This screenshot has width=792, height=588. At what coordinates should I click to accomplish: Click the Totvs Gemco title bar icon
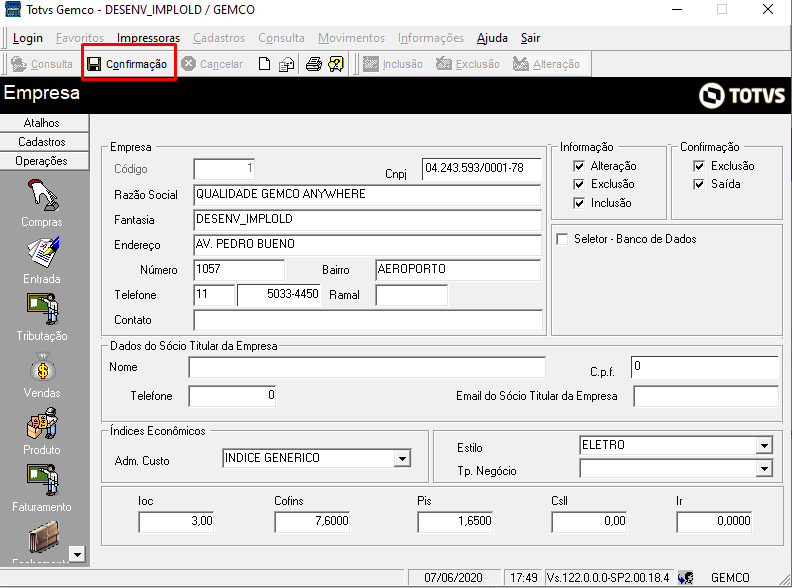tap(13, 9)
